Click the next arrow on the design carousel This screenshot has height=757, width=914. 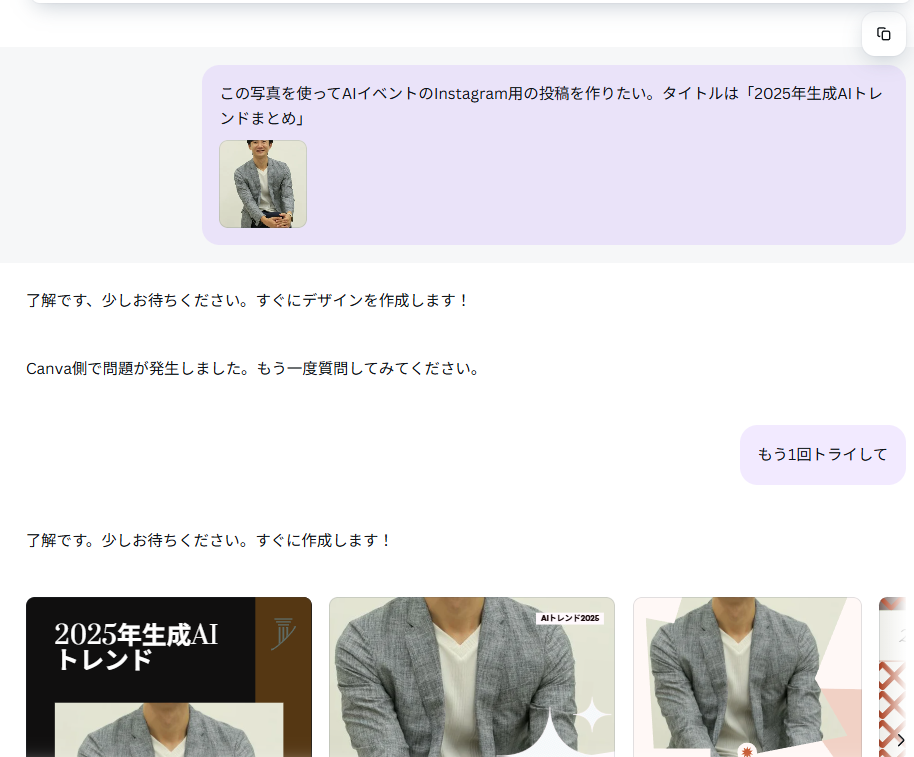pos(900,740)
